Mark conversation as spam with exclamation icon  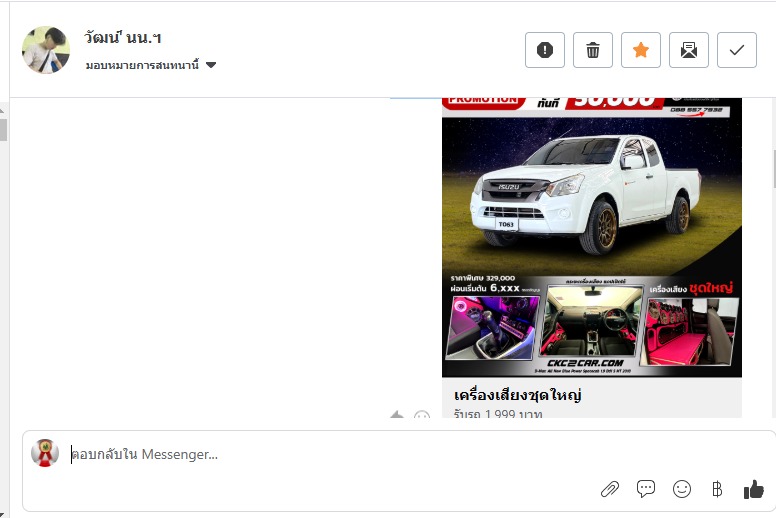click(x=545, y=50)
